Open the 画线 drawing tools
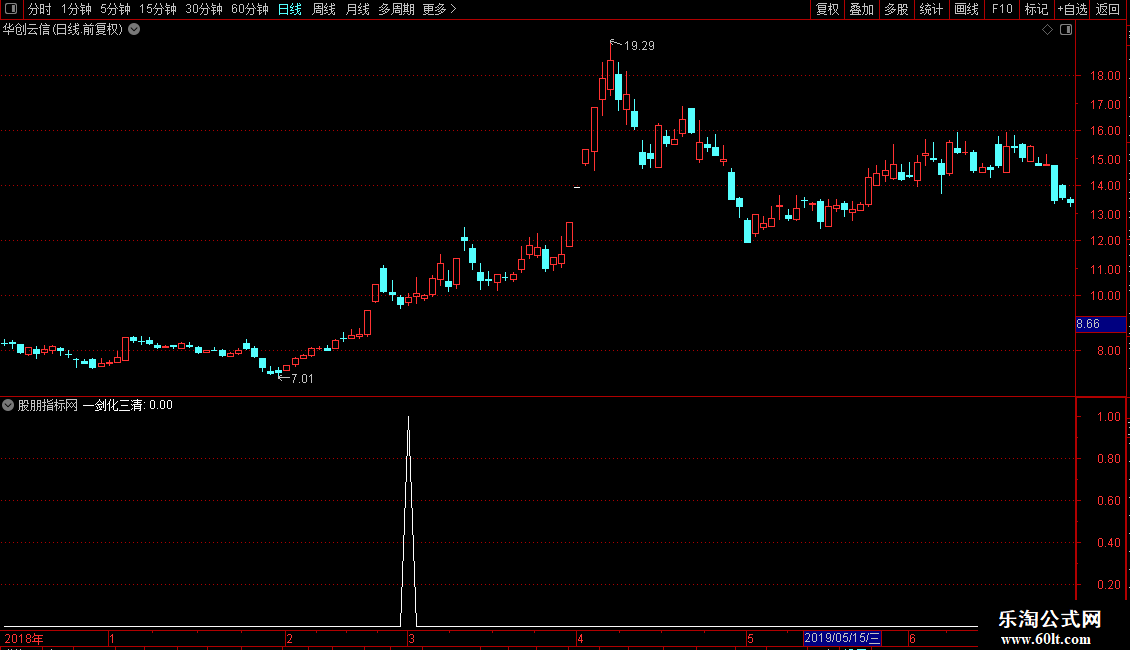The height and width of the screenshot is (650, 1130). [966, 9]
